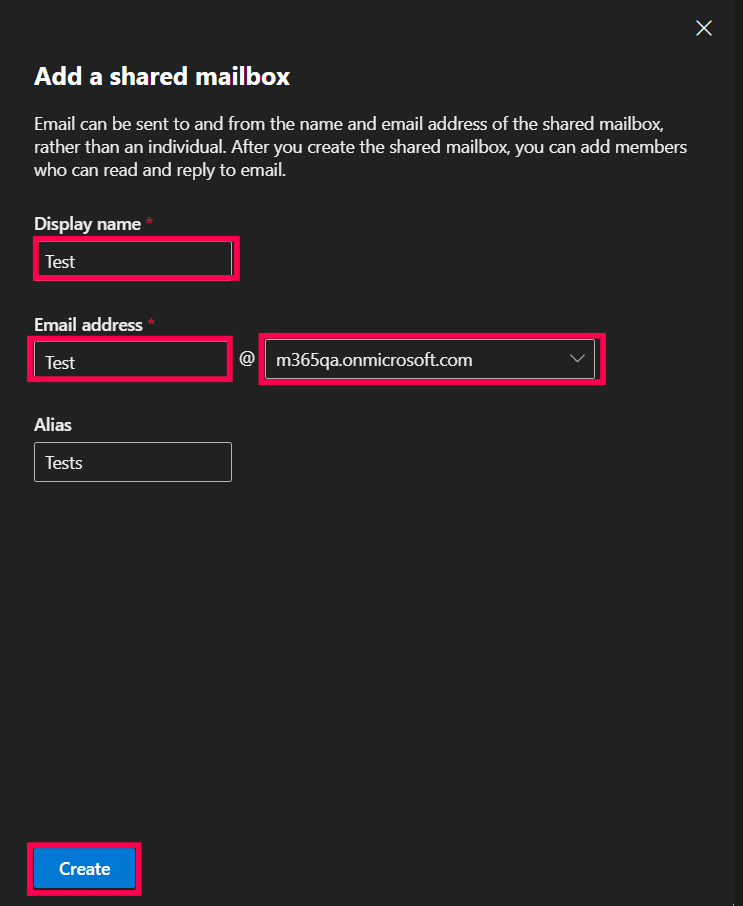Viewport: 743px width, 906px height.
Task: Dismiss the dialog using the X icon
Action: 703,28
